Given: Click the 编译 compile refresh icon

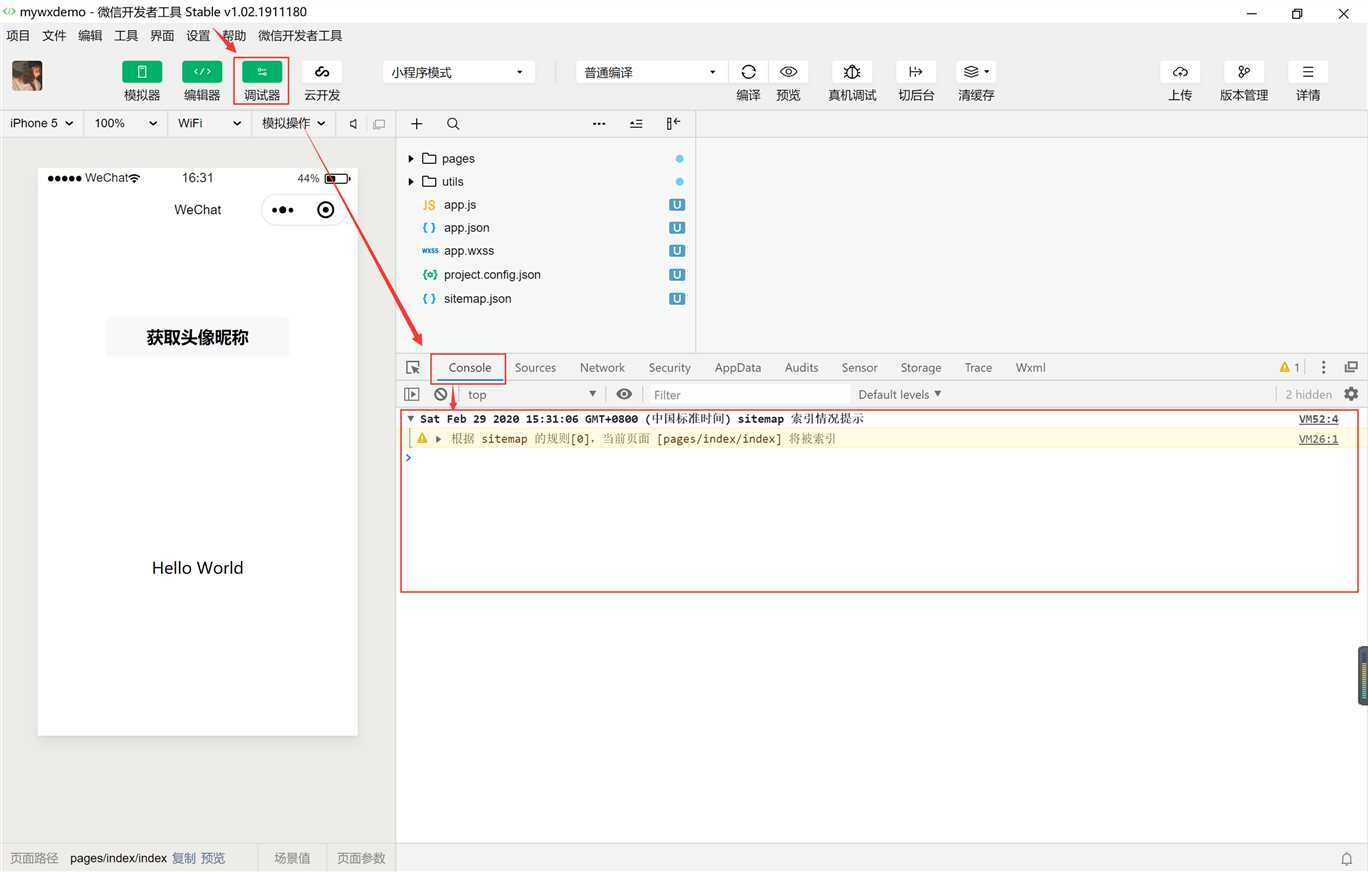Looking at the screenshot, I should pyautogui.click(x=748, y=72).
